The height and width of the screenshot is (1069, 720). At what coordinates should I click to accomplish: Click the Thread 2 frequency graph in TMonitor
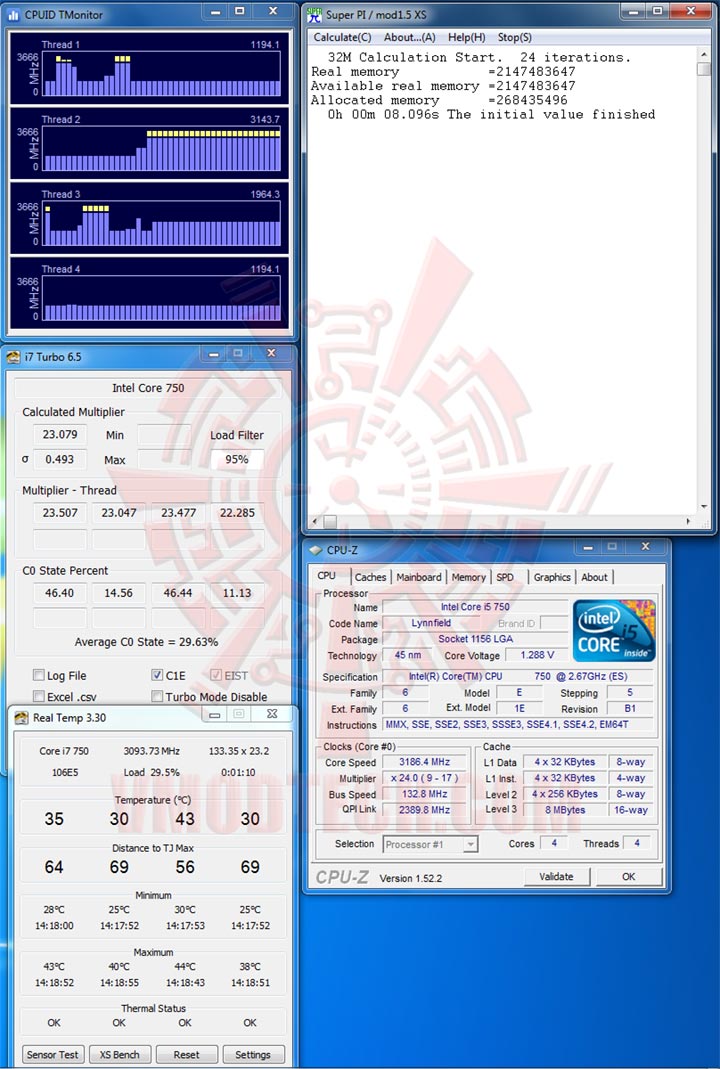click(x=162, y=148)
